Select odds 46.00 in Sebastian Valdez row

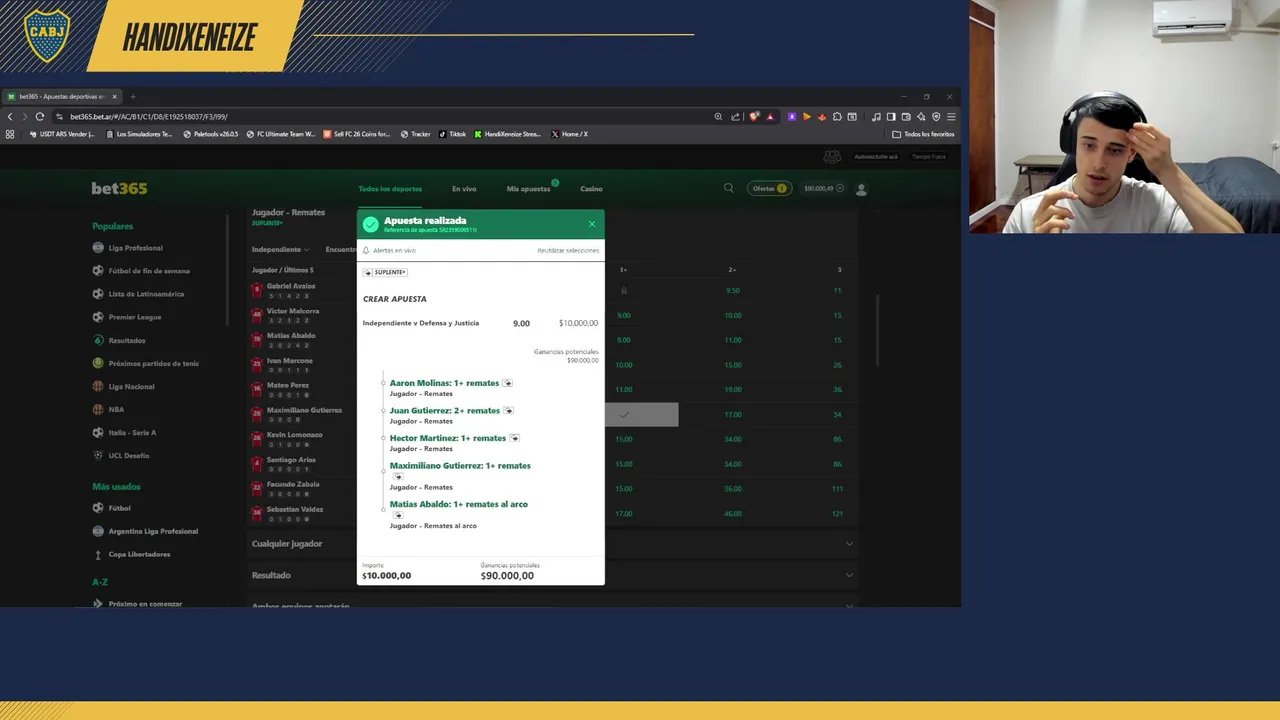tap(732, 513)
